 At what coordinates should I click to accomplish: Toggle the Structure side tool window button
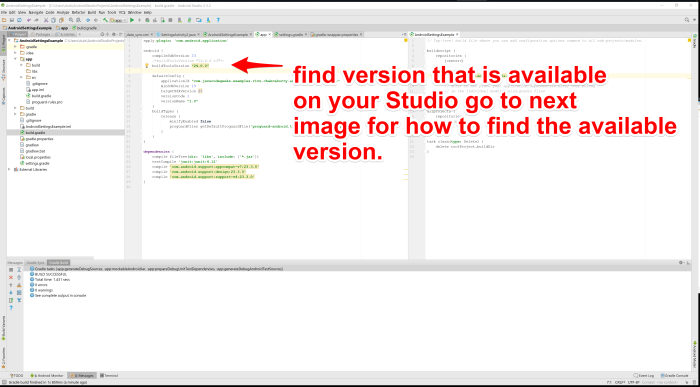[x=3, y=69]
